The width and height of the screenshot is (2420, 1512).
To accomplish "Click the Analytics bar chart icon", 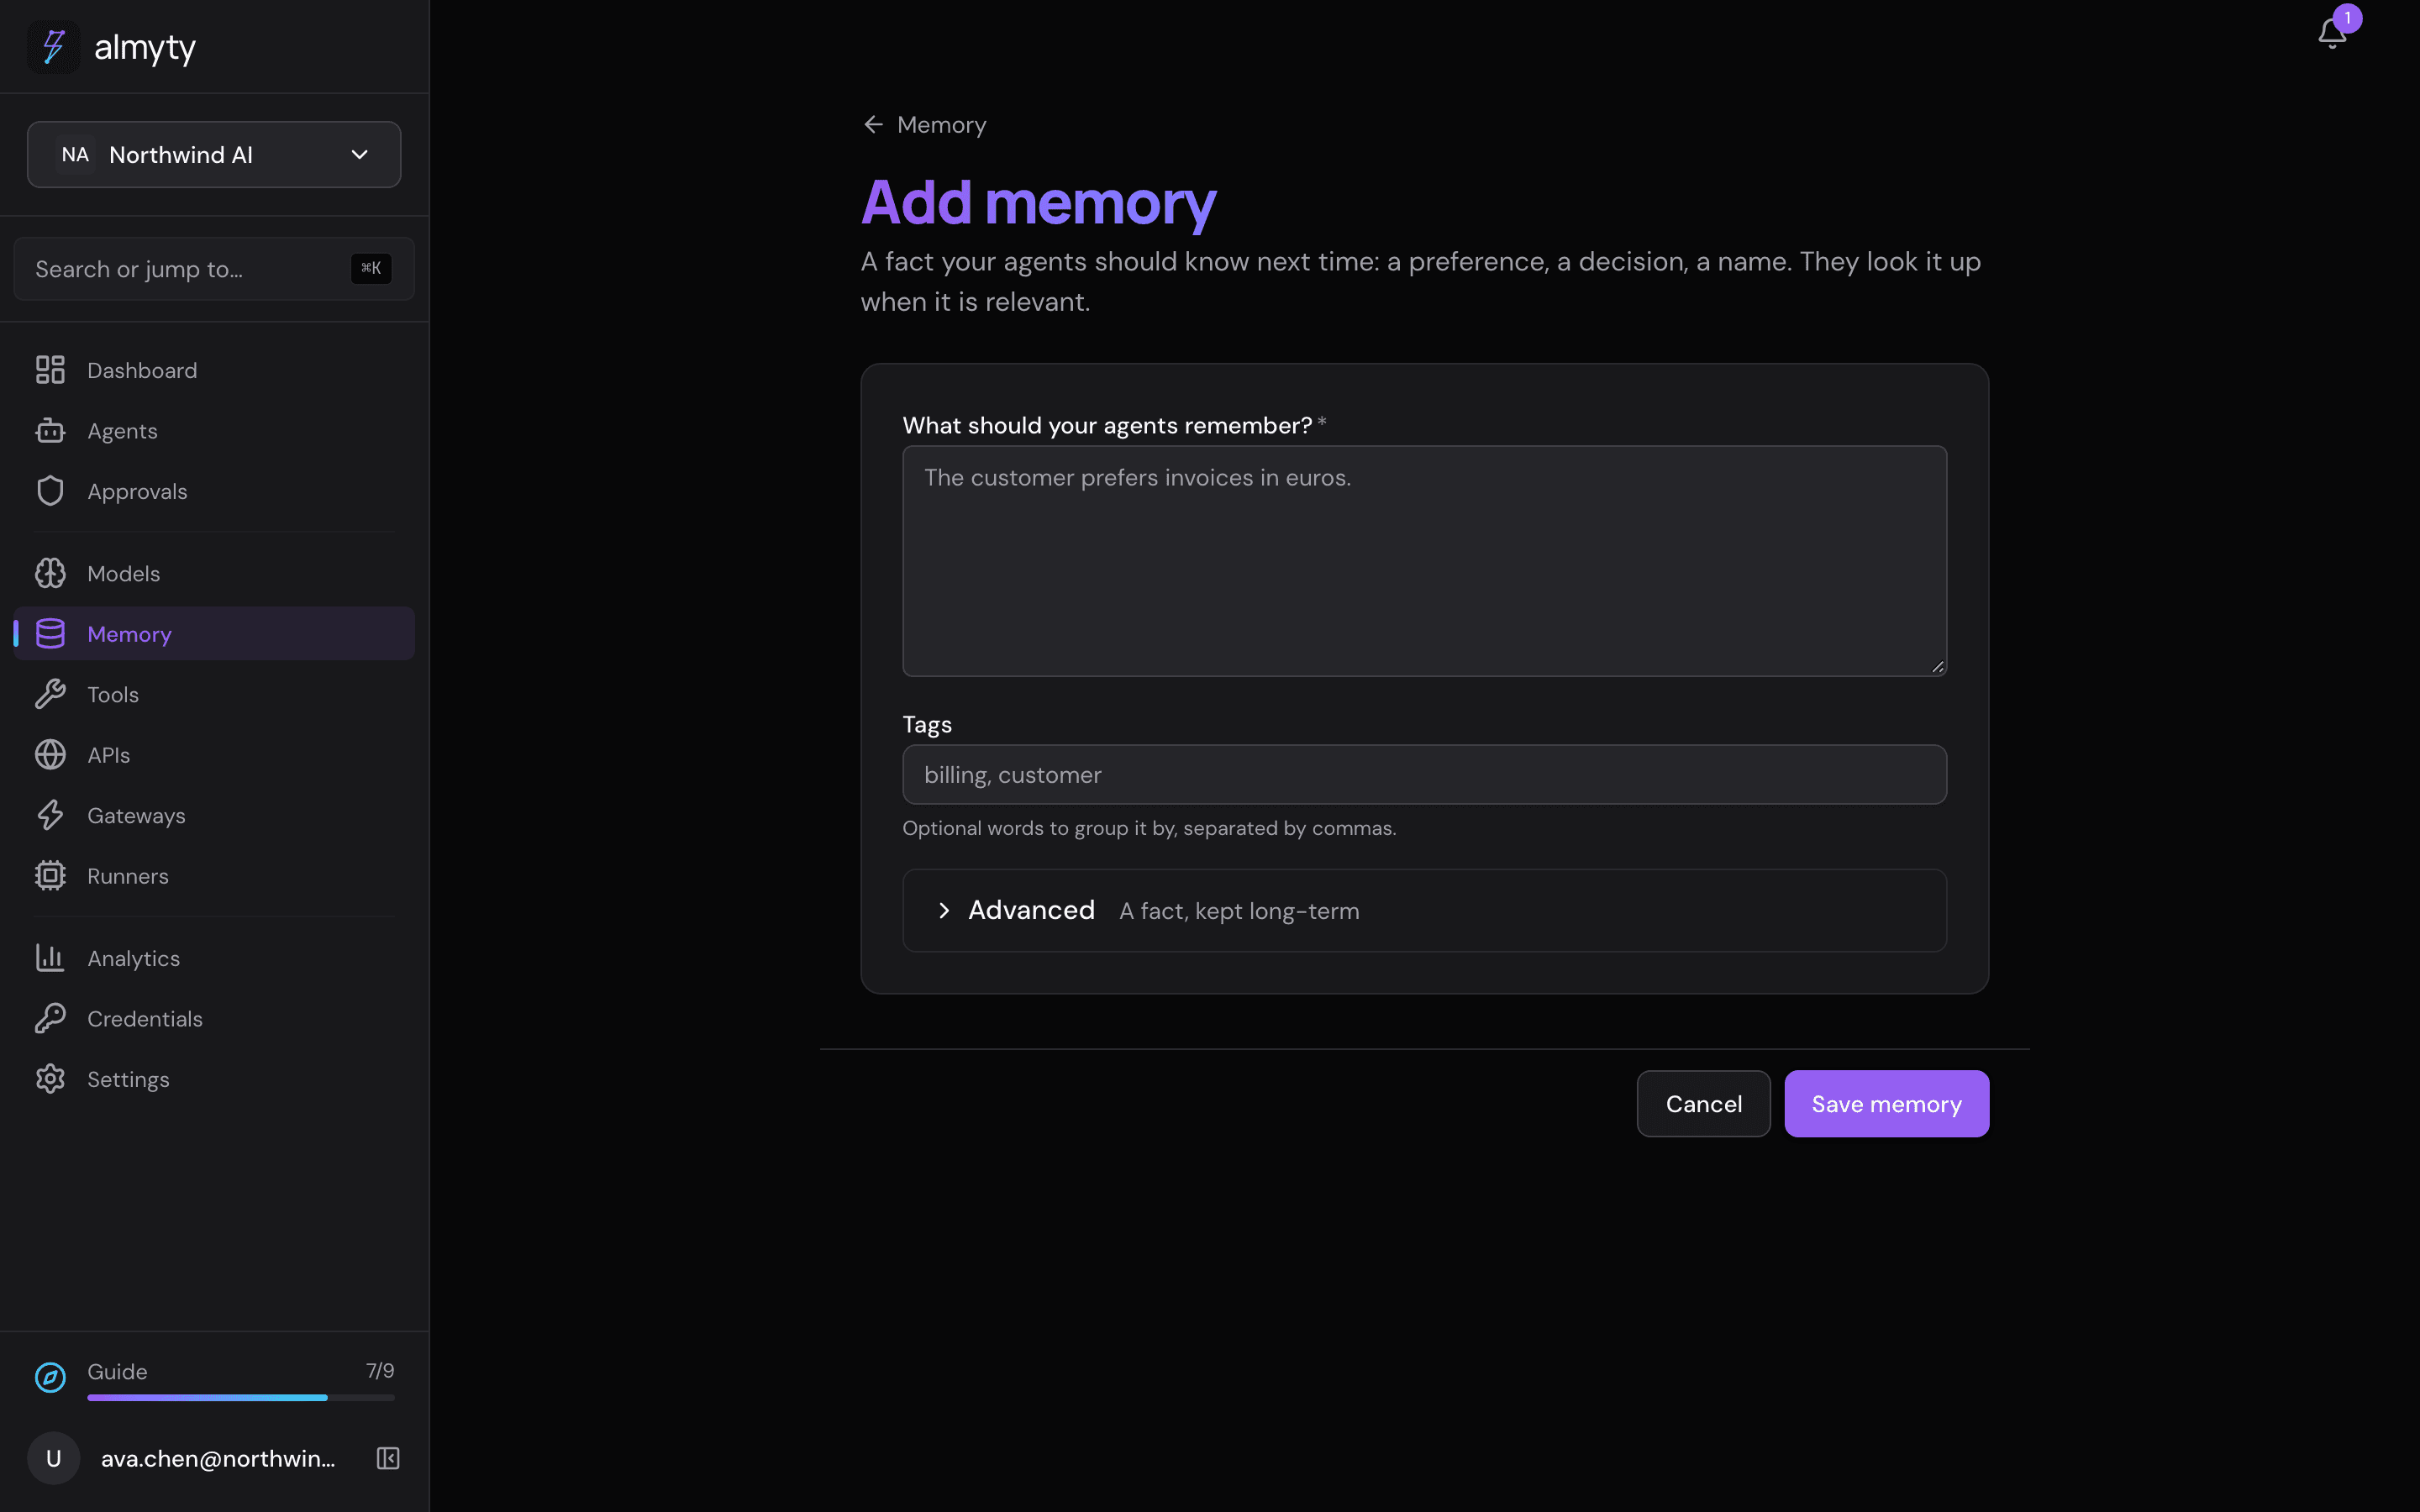I will pos(50,958).
